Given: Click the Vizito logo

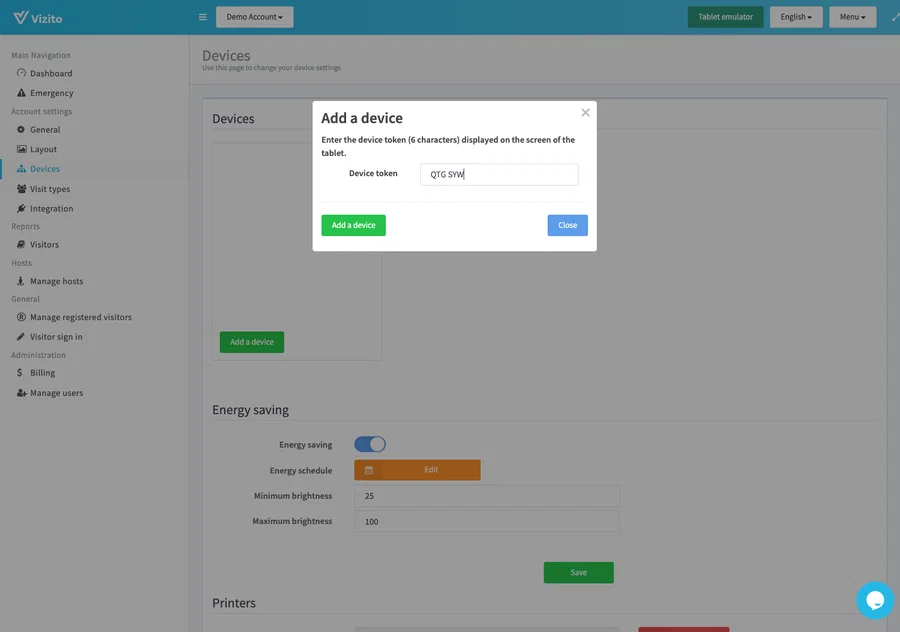Looking at the screenshot, I should pos(36,17).
